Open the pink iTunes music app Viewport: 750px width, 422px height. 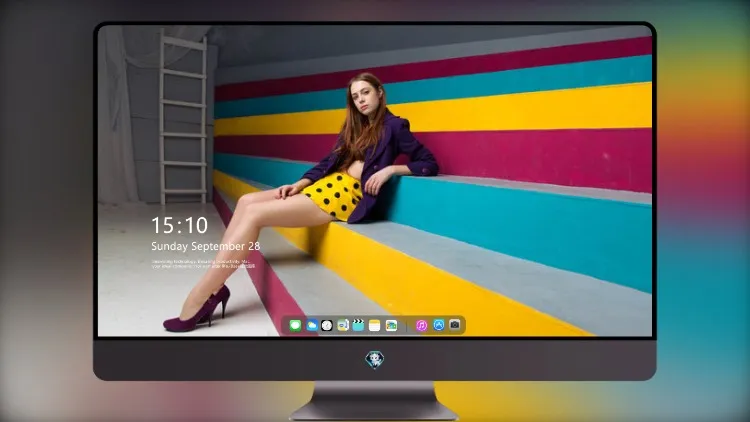[x=421, y=326]
